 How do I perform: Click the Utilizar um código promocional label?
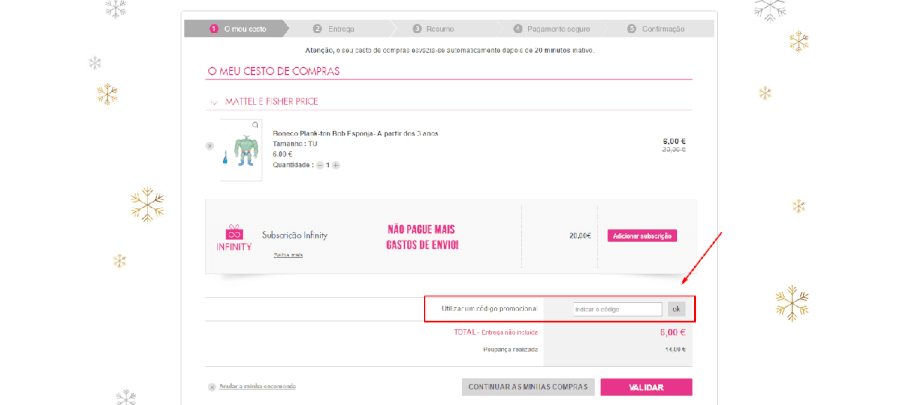click(x=490, y=309)
